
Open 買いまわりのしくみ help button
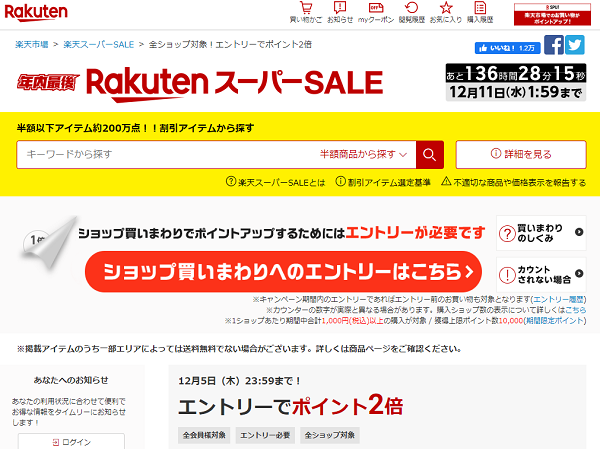click(541, 233)
